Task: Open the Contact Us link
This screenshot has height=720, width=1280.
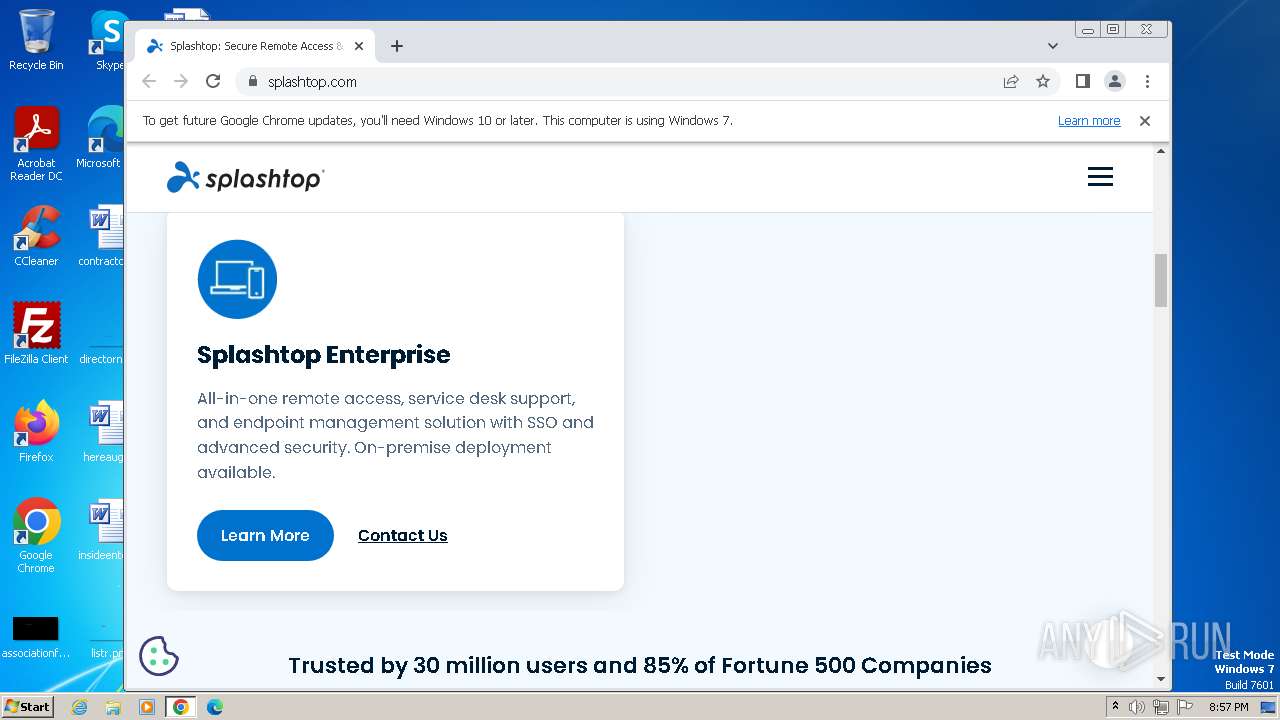Action: (x=403, y=536)
